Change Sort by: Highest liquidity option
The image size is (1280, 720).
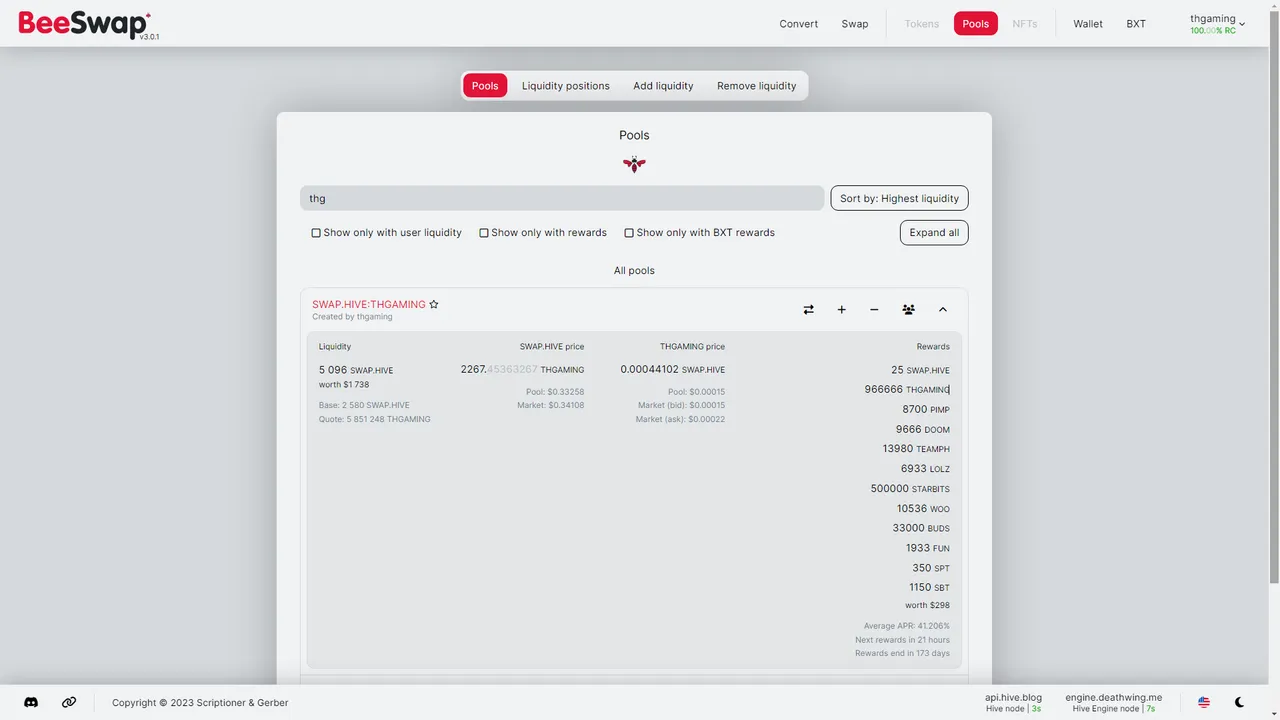pos(899,198)
